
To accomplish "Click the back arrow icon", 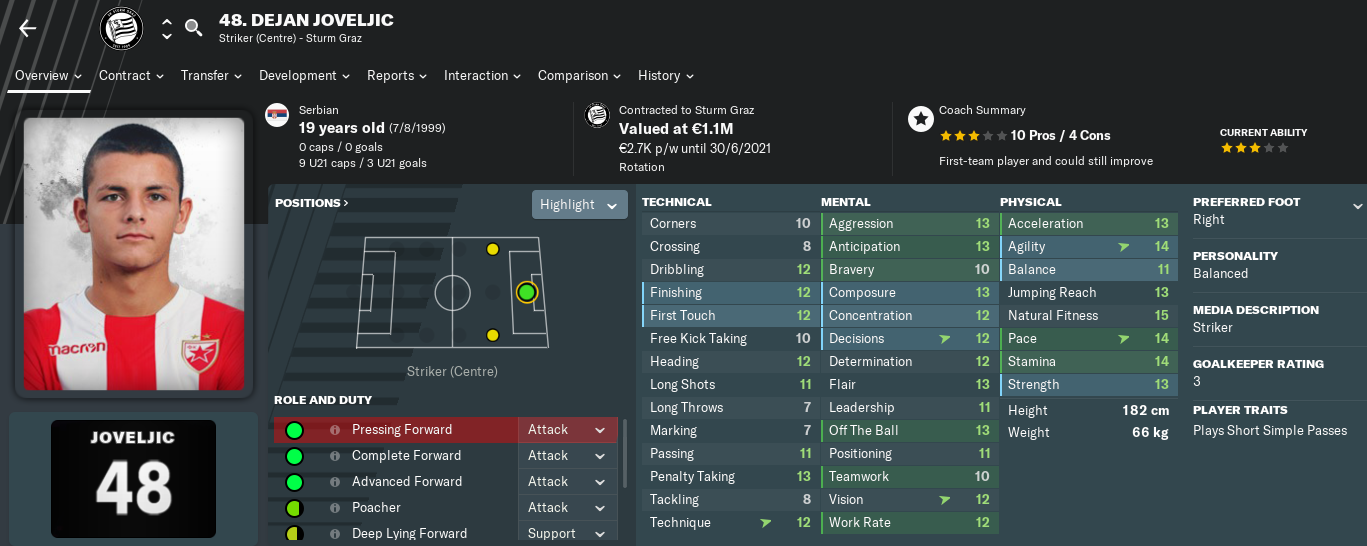I will tap(27, 28).
